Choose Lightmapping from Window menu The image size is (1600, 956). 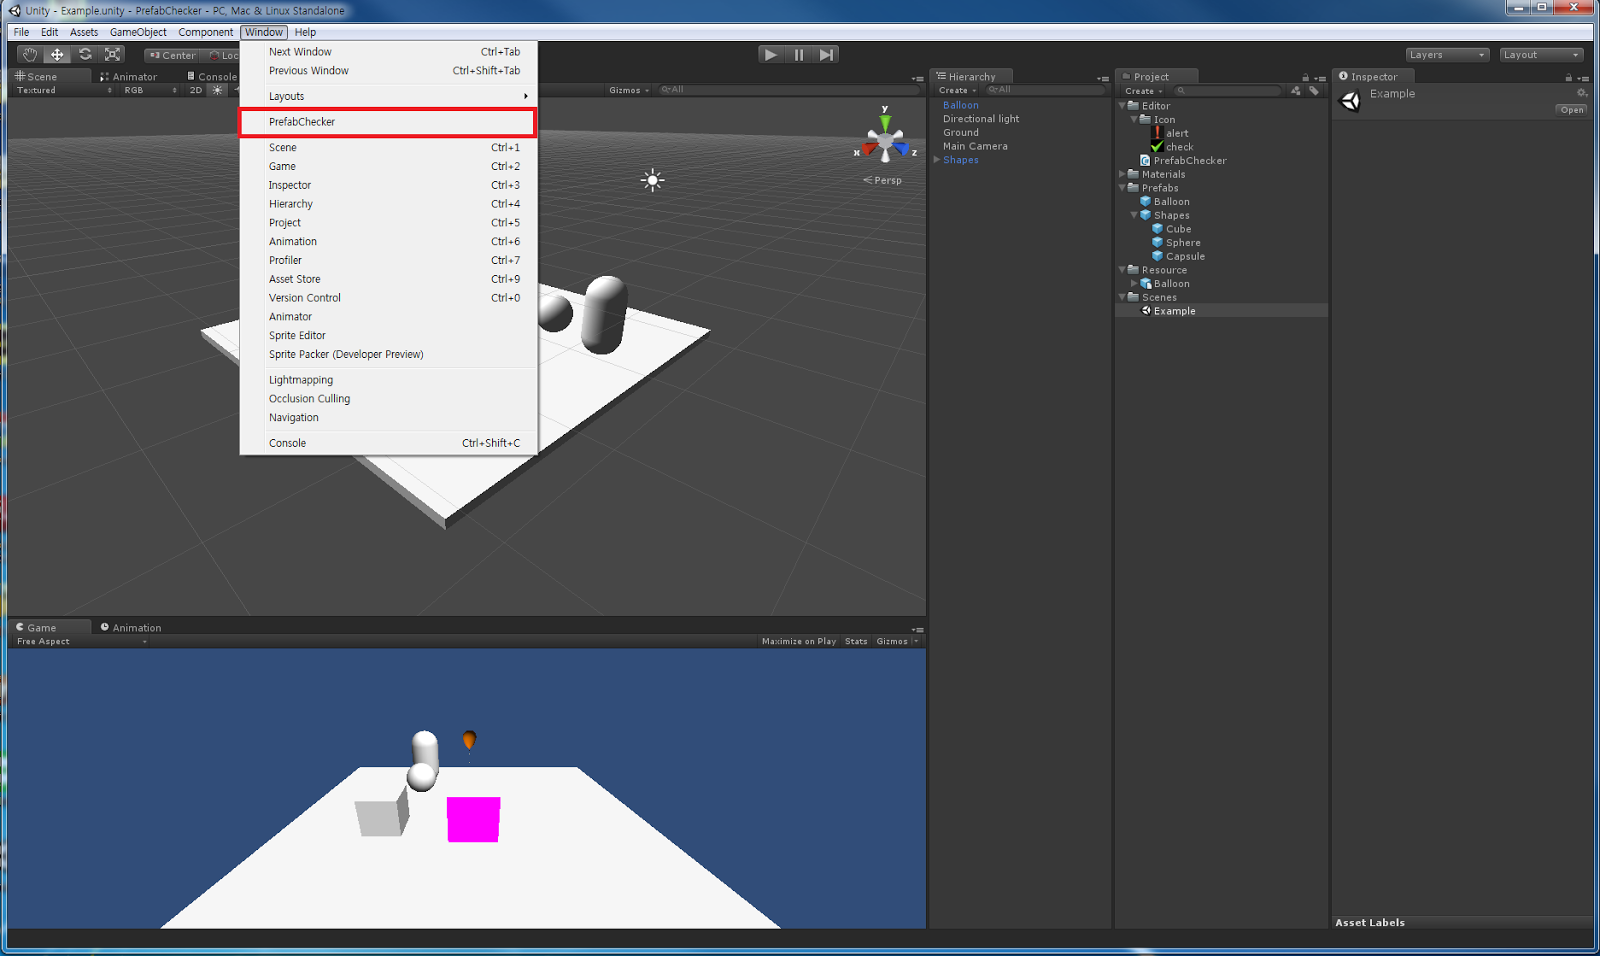point(388,380)
